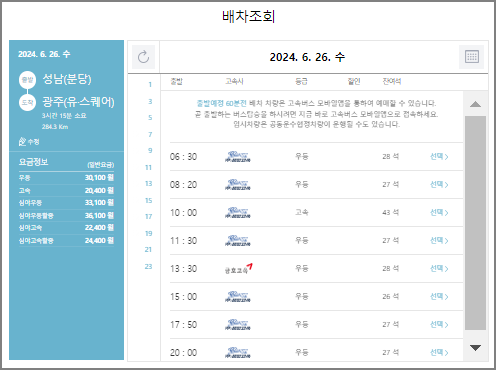Click the 등급 column header
This screenshot has height=370, width=496.
click(301, 81)
